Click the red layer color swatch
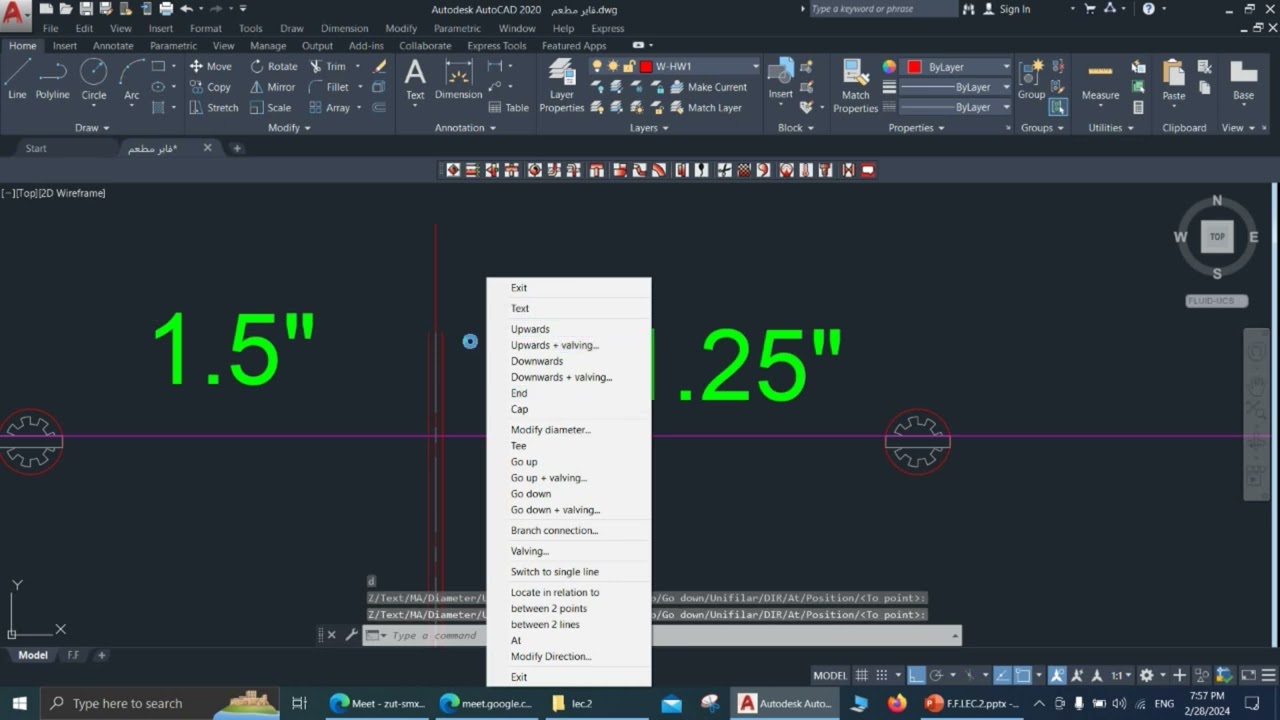This screenshot has width=1280, height=720. point(646,66)
